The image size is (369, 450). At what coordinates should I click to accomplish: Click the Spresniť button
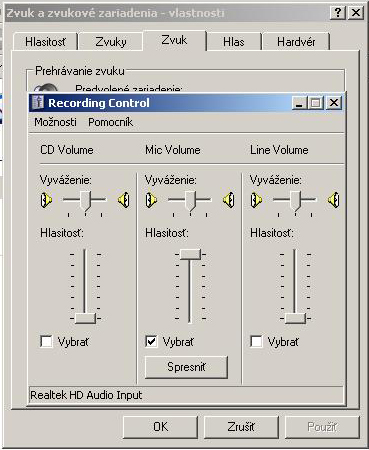tap(186, 367)
